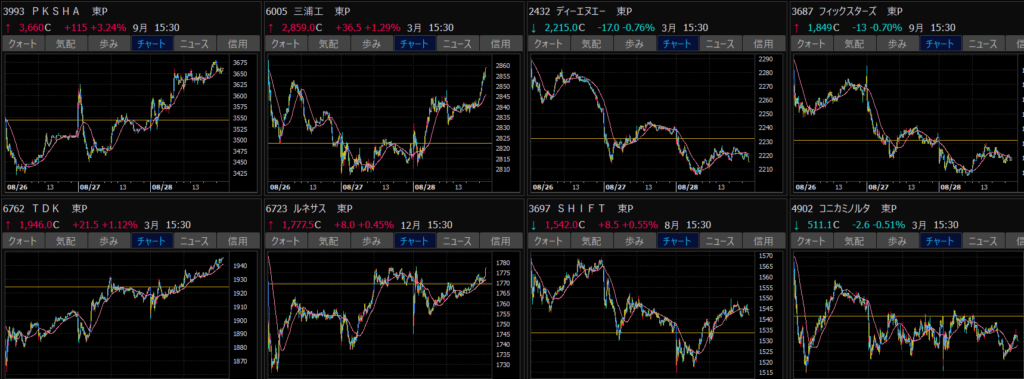Open the クォート tab in the PKSHA panel
1024x379 pixels.
[x=24, y=44]
